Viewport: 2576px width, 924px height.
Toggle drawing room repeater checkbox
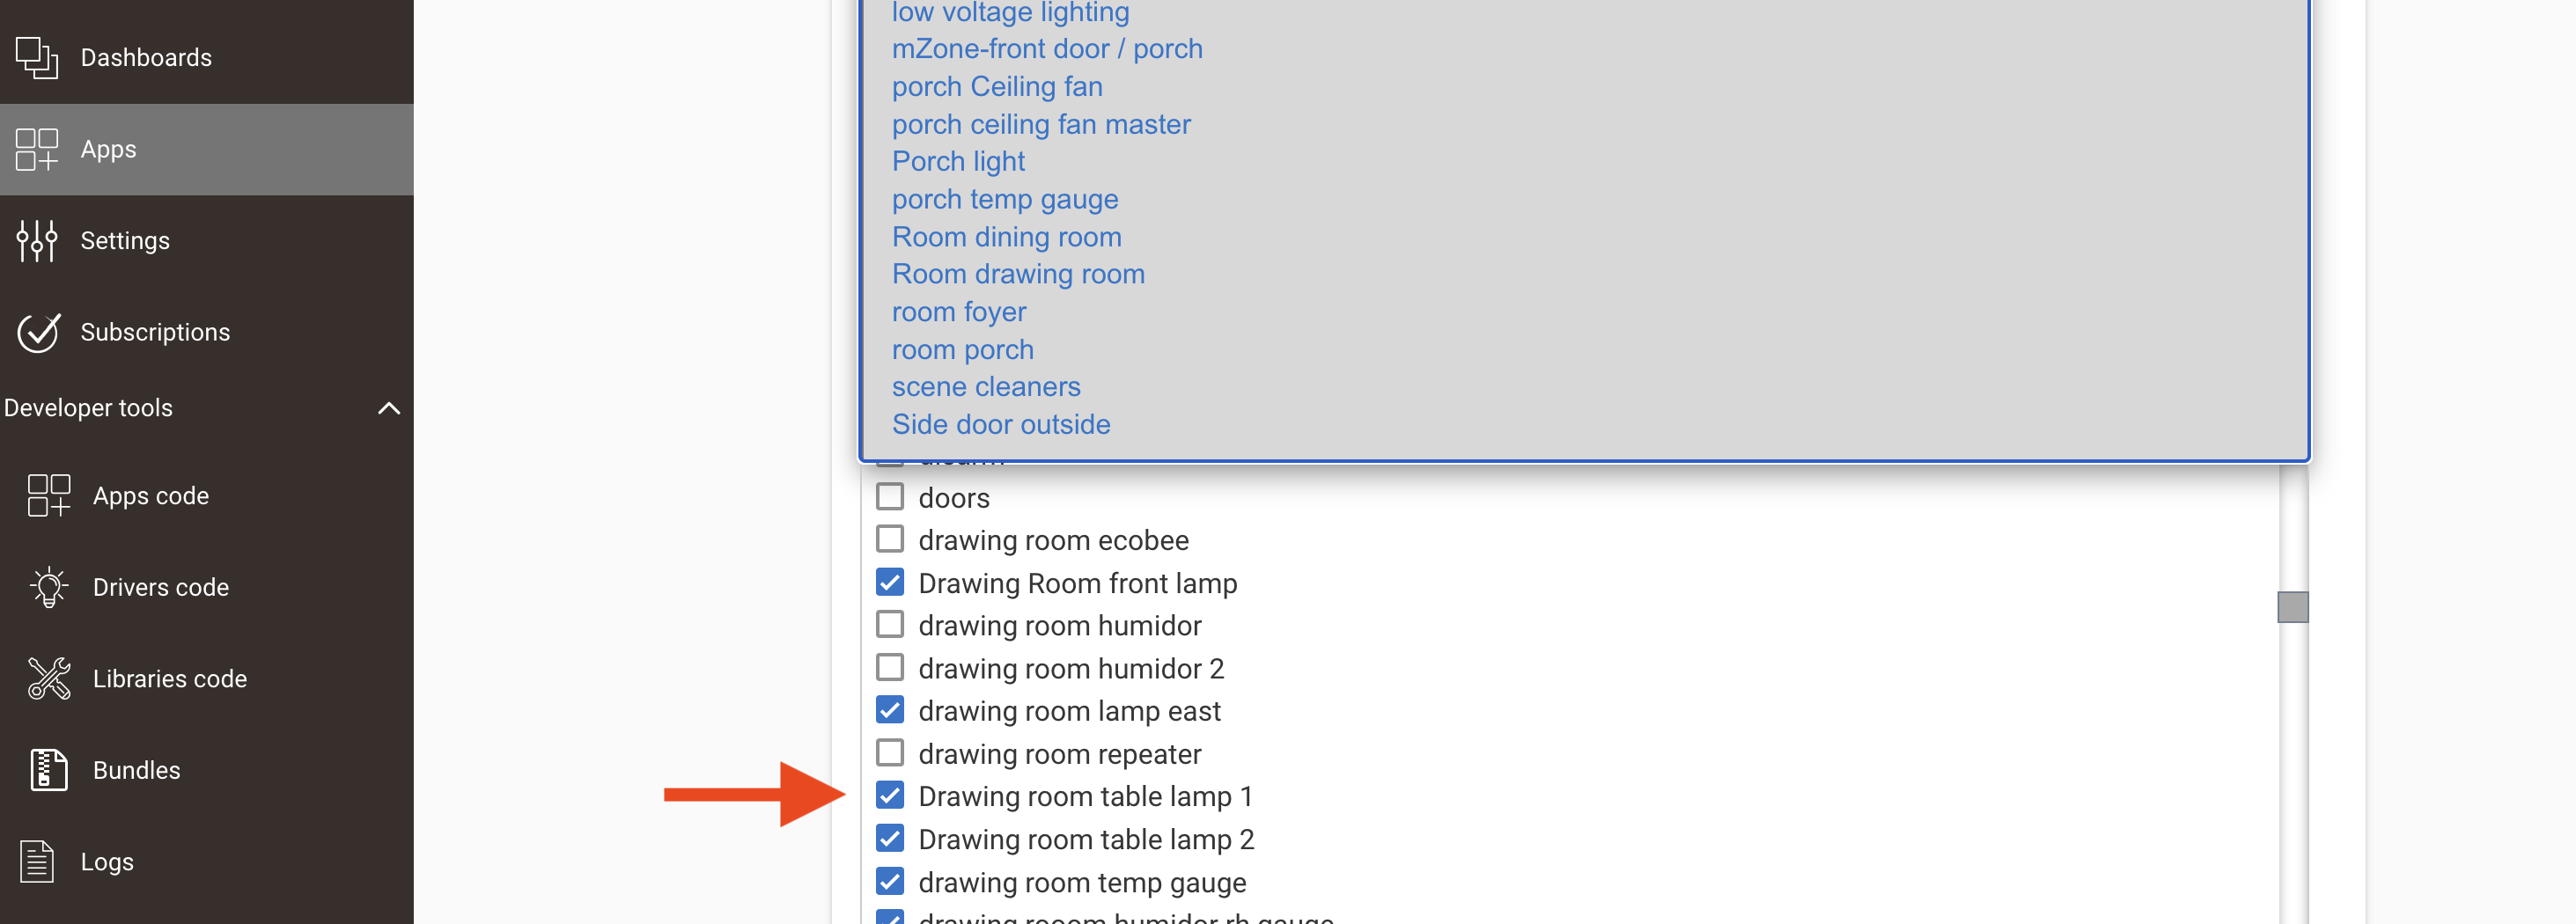890,753
